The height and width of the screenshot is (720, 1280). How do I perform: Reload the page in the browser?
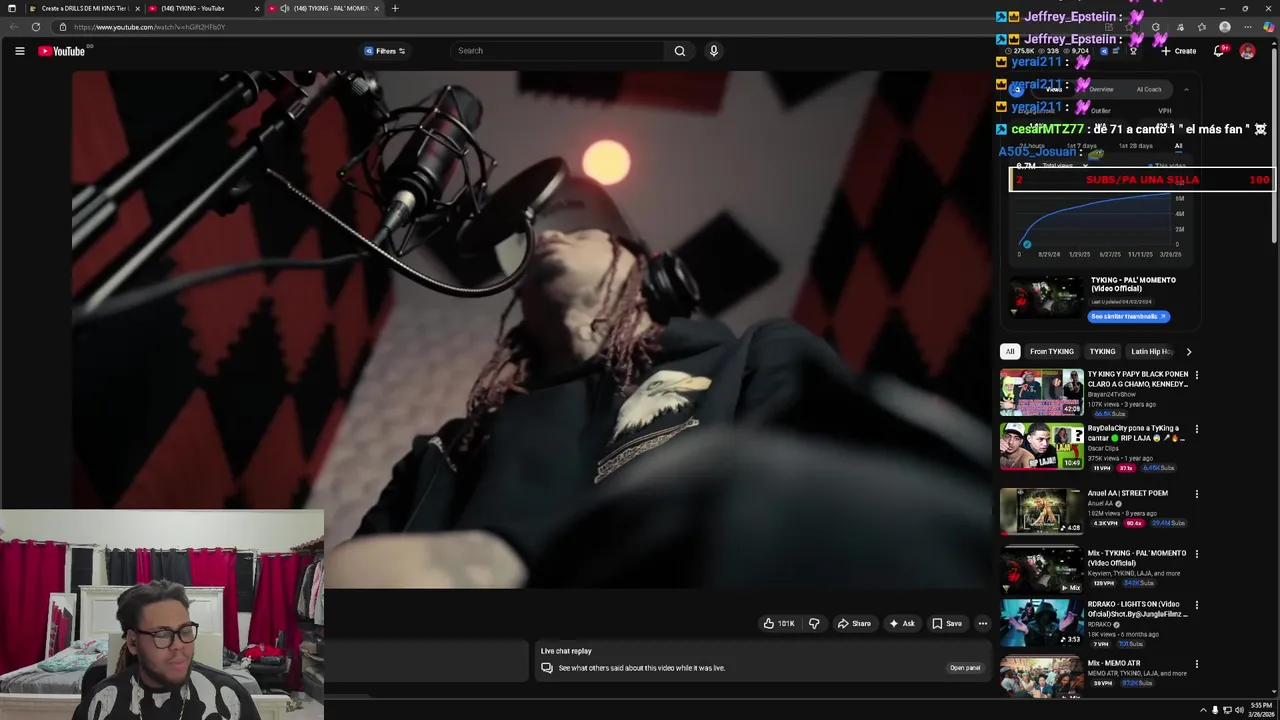pyautogui.click(x=36, y=27)
